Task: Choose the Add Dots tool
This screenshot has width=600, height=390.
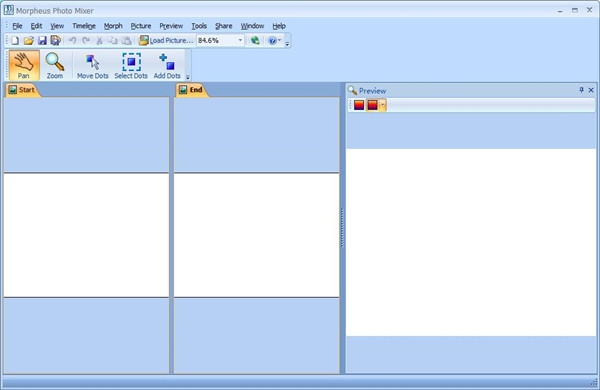Action: 167,65
